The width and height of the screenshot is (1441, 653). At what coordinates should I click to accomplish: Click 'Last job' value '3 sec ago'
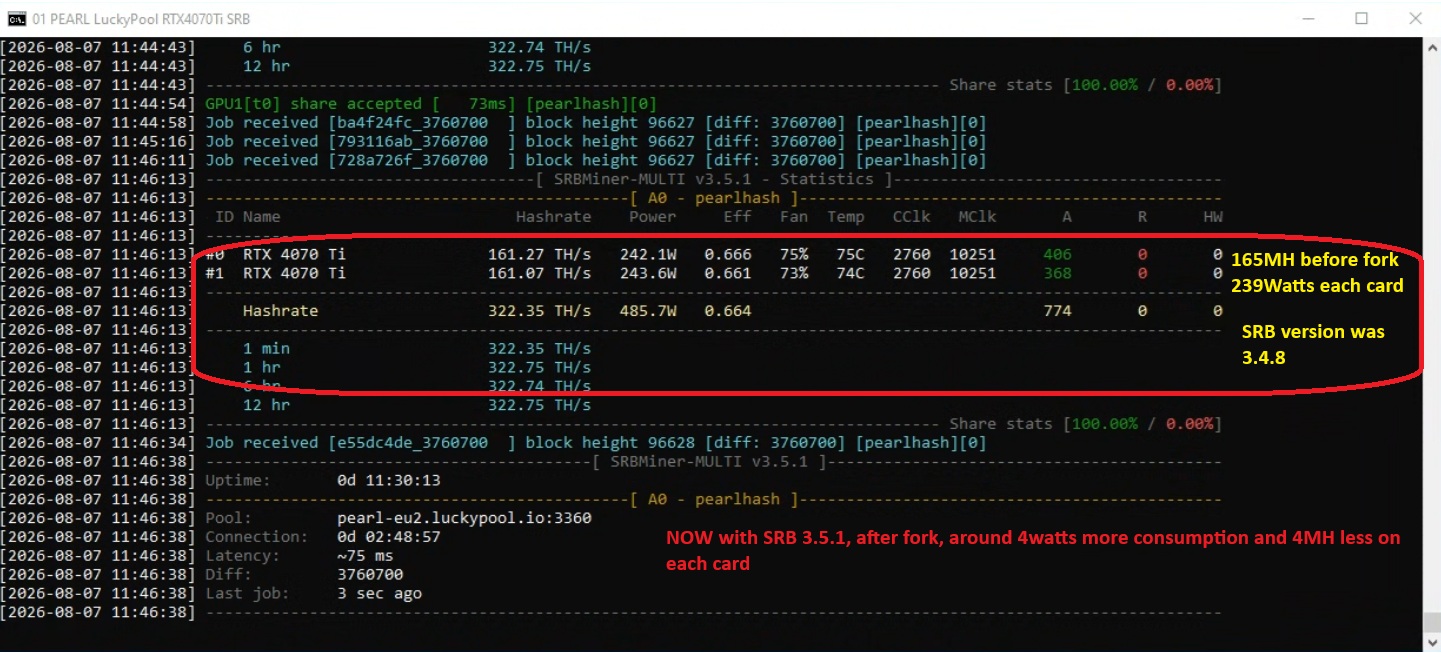(x=379, y=594)
